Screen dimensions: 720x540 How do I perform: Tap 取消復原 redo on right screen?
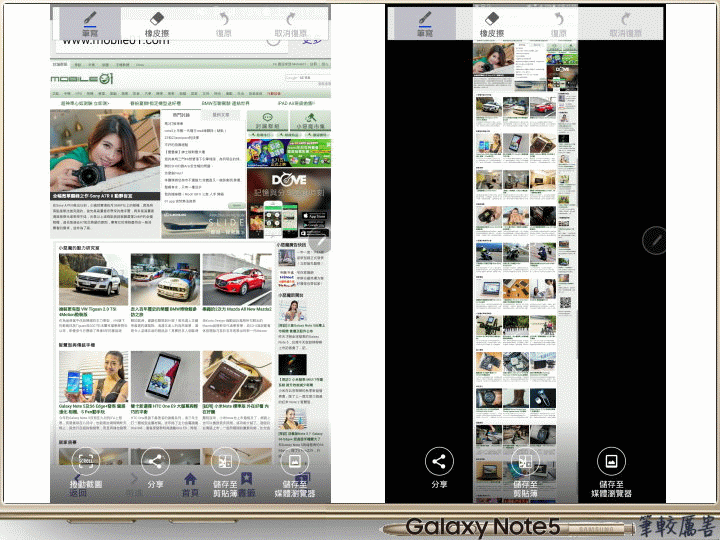tap(625, 23)
